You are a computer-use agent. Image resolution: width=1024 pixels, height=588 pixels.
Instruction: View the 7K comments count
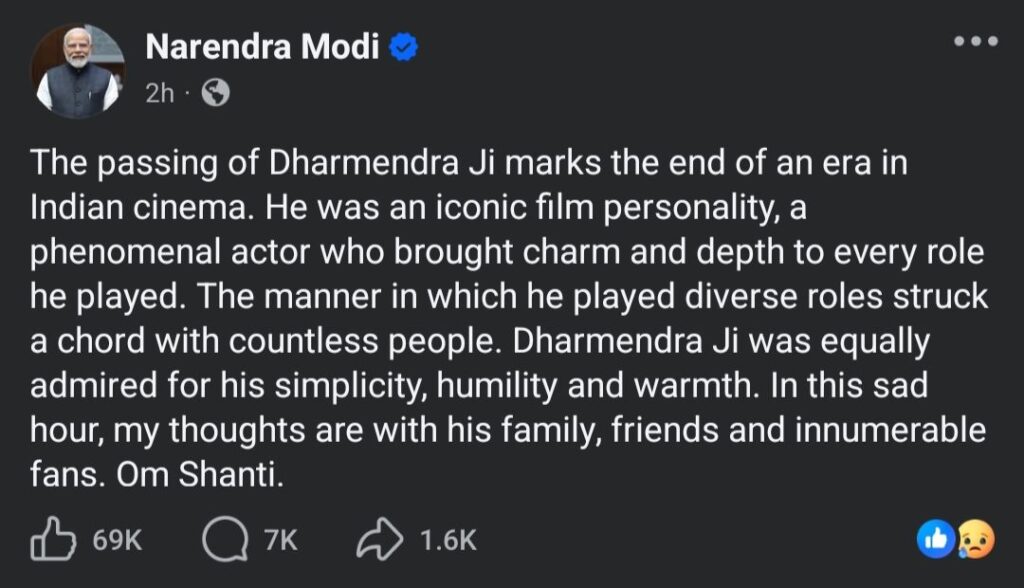click(x=281, y=541)
